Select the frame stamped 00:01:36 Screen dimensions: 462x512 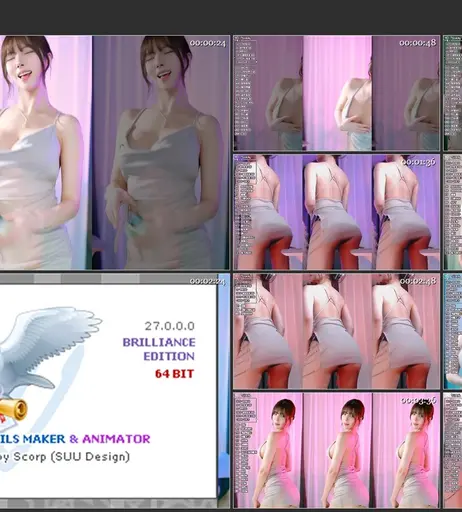tap(337, 212)
